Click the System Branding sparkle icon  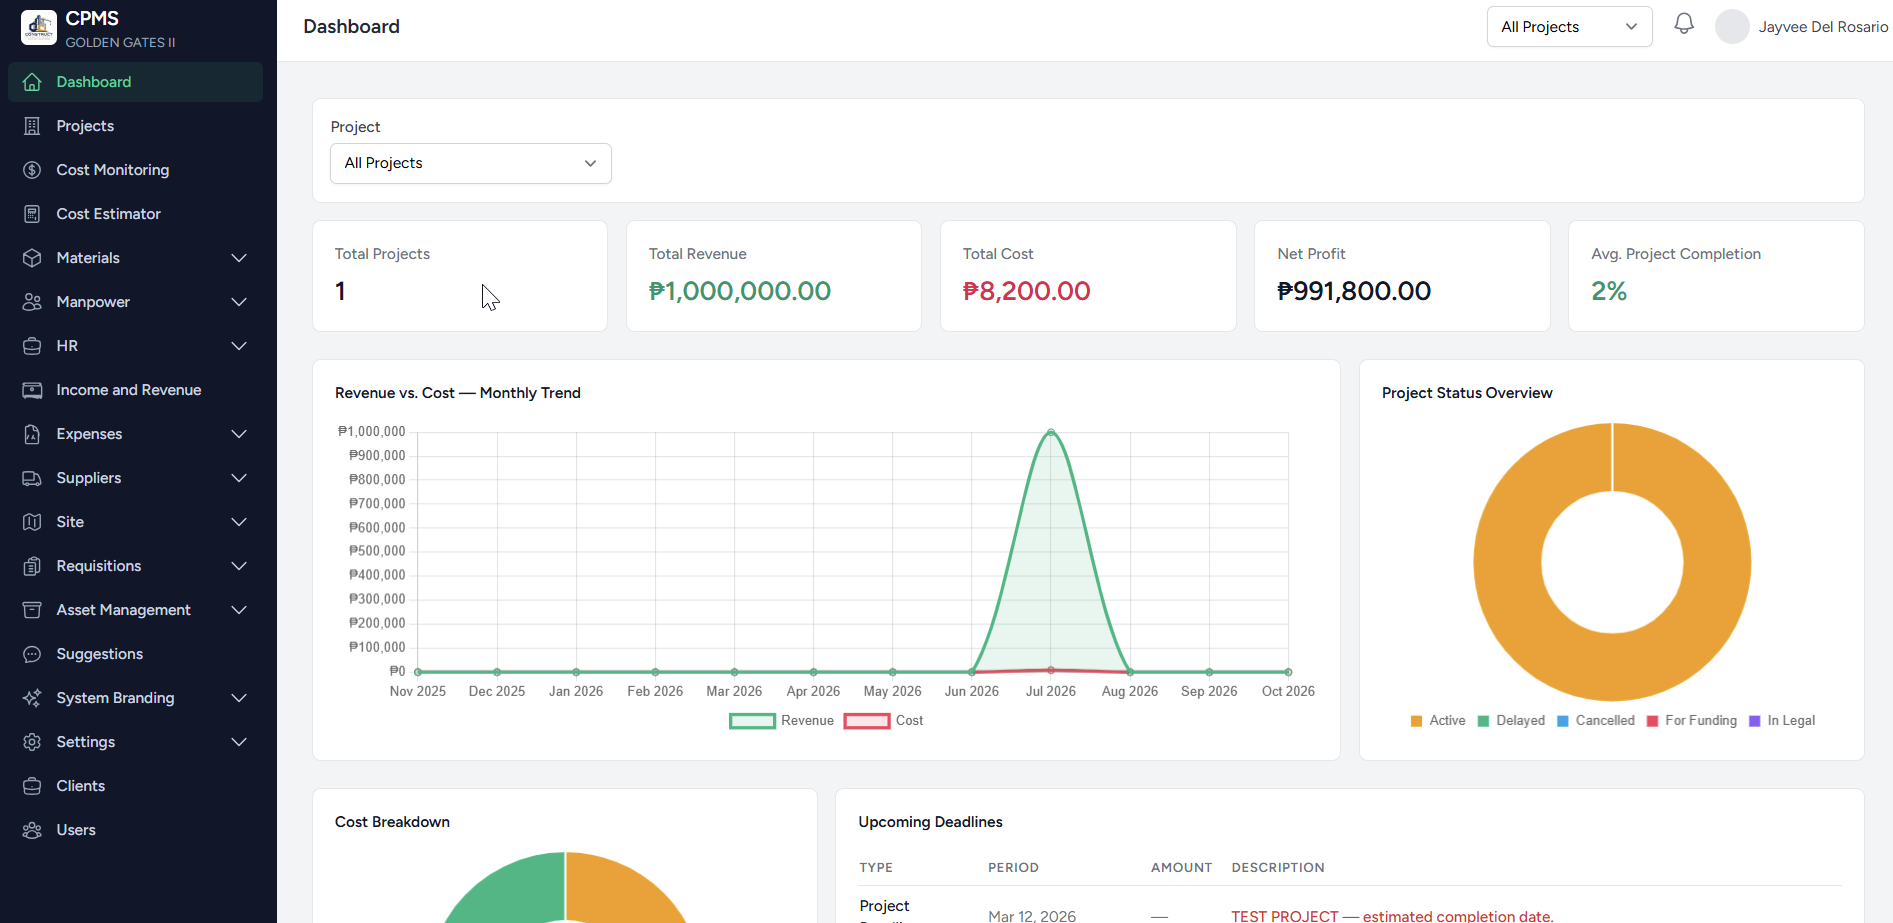(32, 698)
